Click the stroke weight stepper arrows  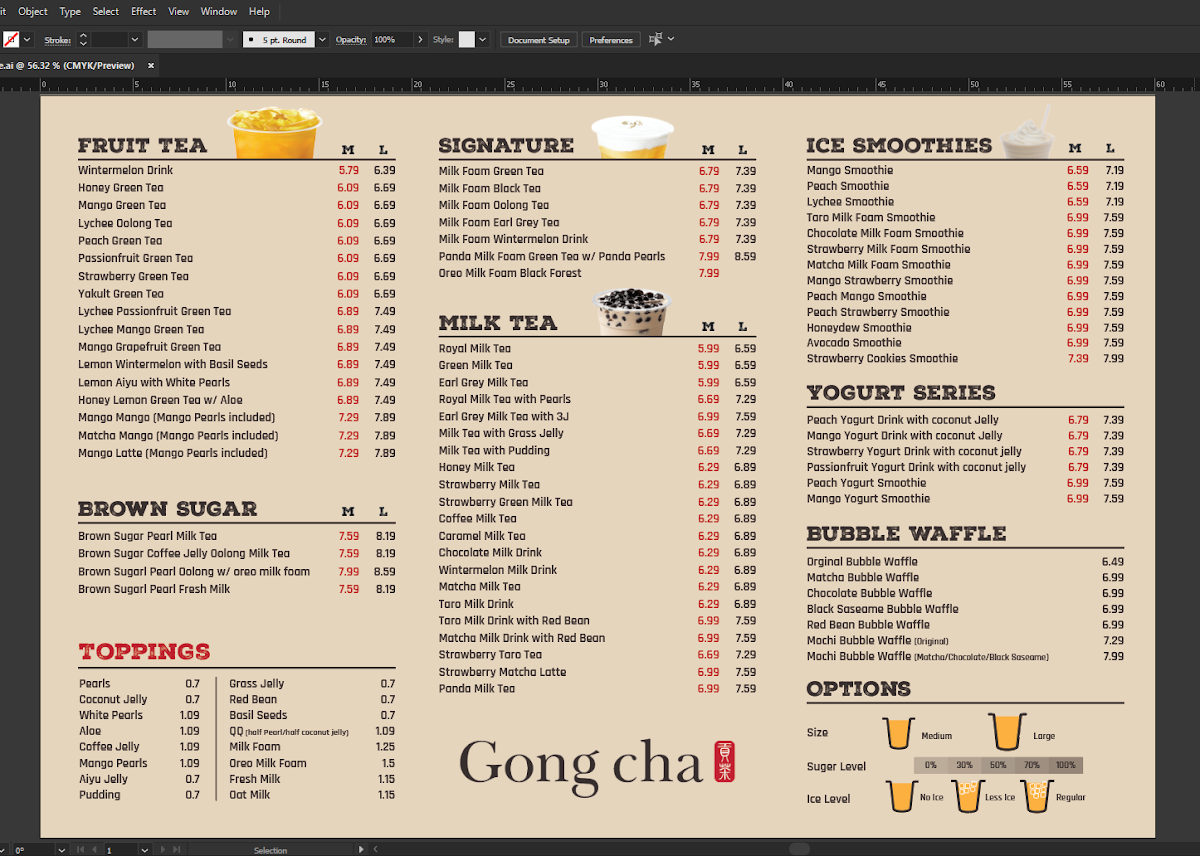[83, 40]
